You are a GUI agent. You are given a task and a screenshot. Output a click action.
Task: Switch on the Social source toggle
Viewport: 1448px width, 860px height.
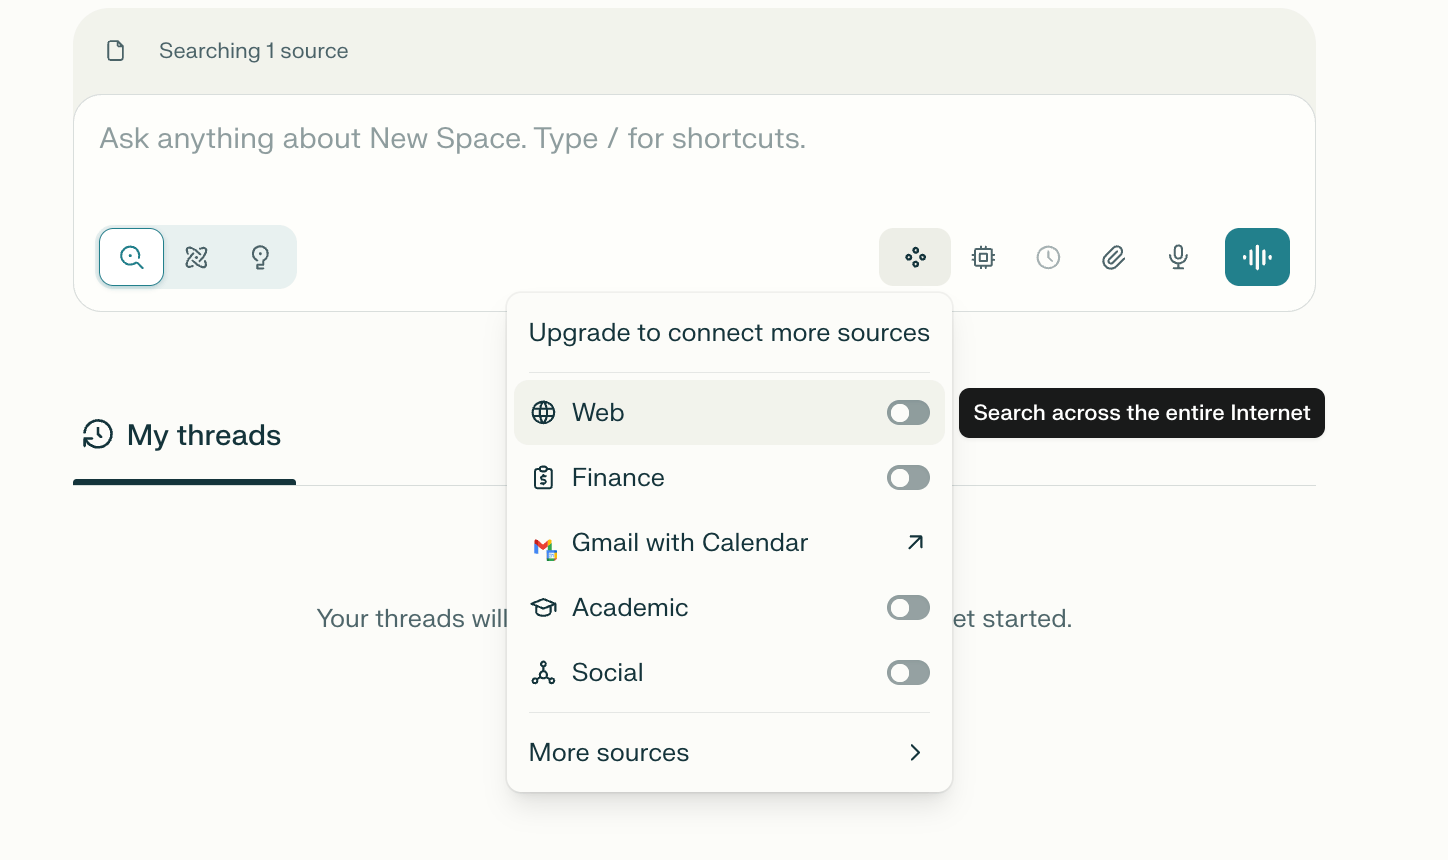click(x=908, y=673)
